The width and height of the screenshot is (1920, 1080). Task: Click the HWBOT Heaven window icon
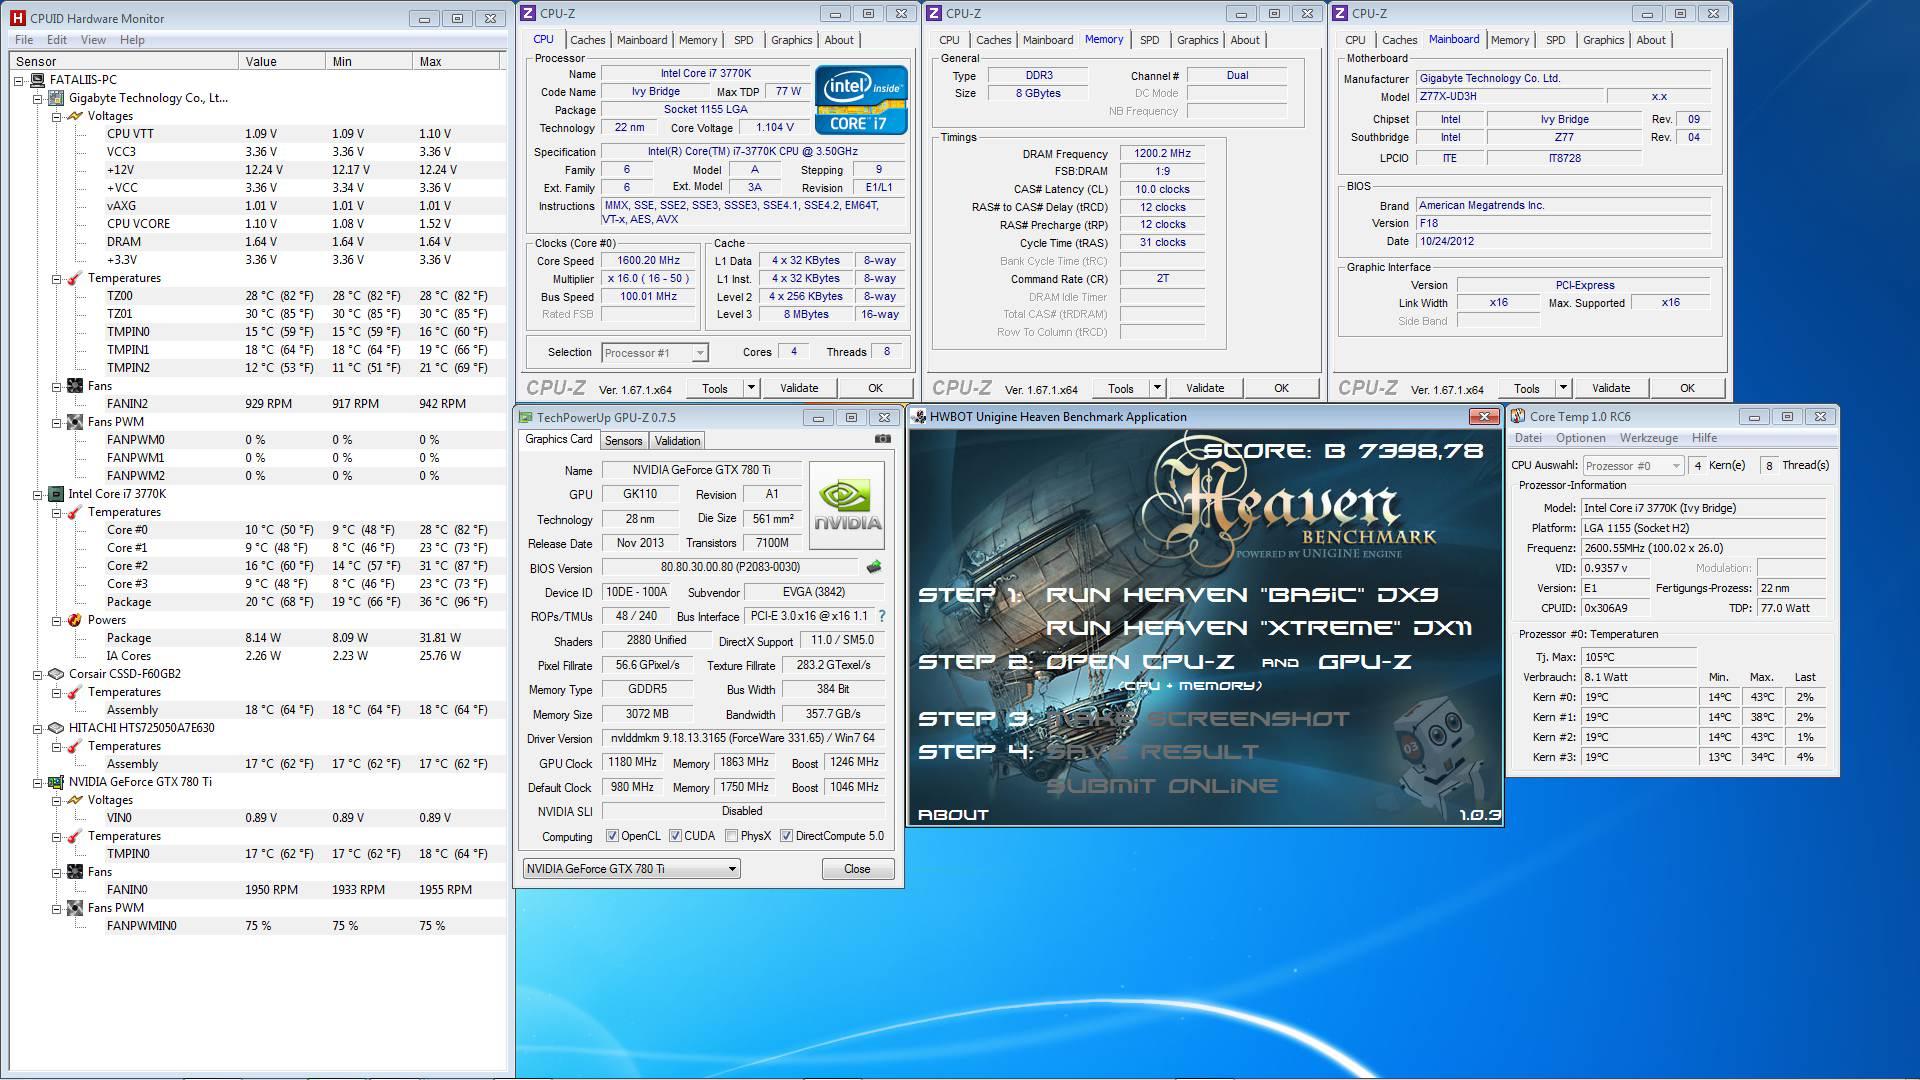pos(919,417)
